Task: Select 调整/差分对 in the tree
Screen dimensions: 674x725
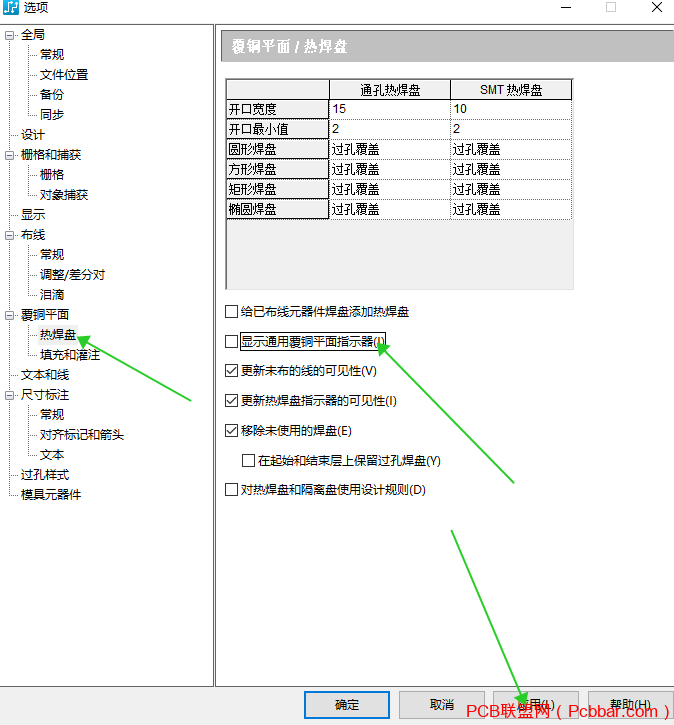Action: click(x=72, y=275)
